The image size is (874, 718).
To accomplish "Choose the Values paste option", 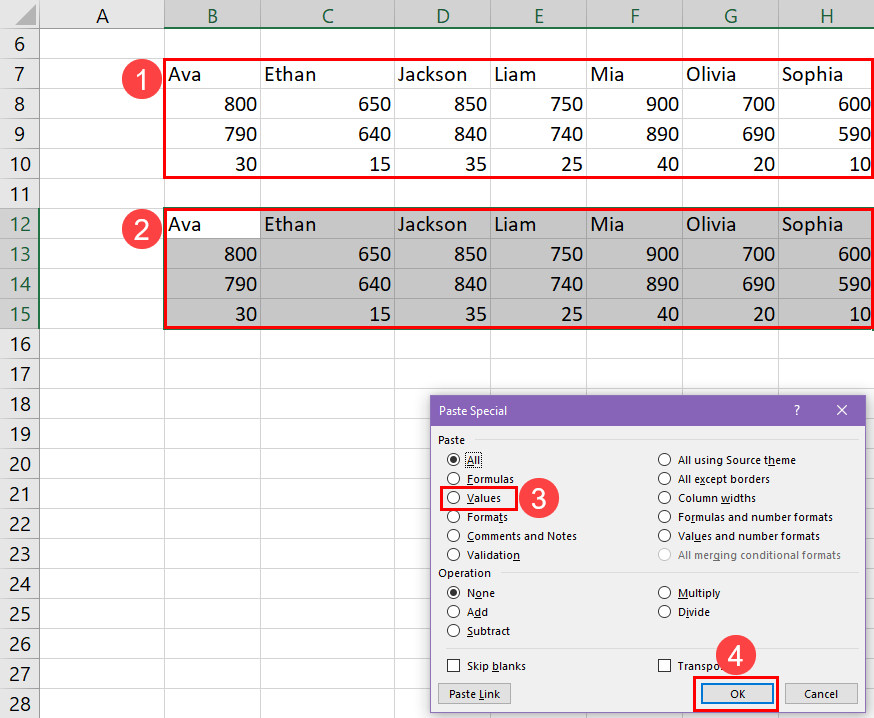I will (x=454, y=498).
